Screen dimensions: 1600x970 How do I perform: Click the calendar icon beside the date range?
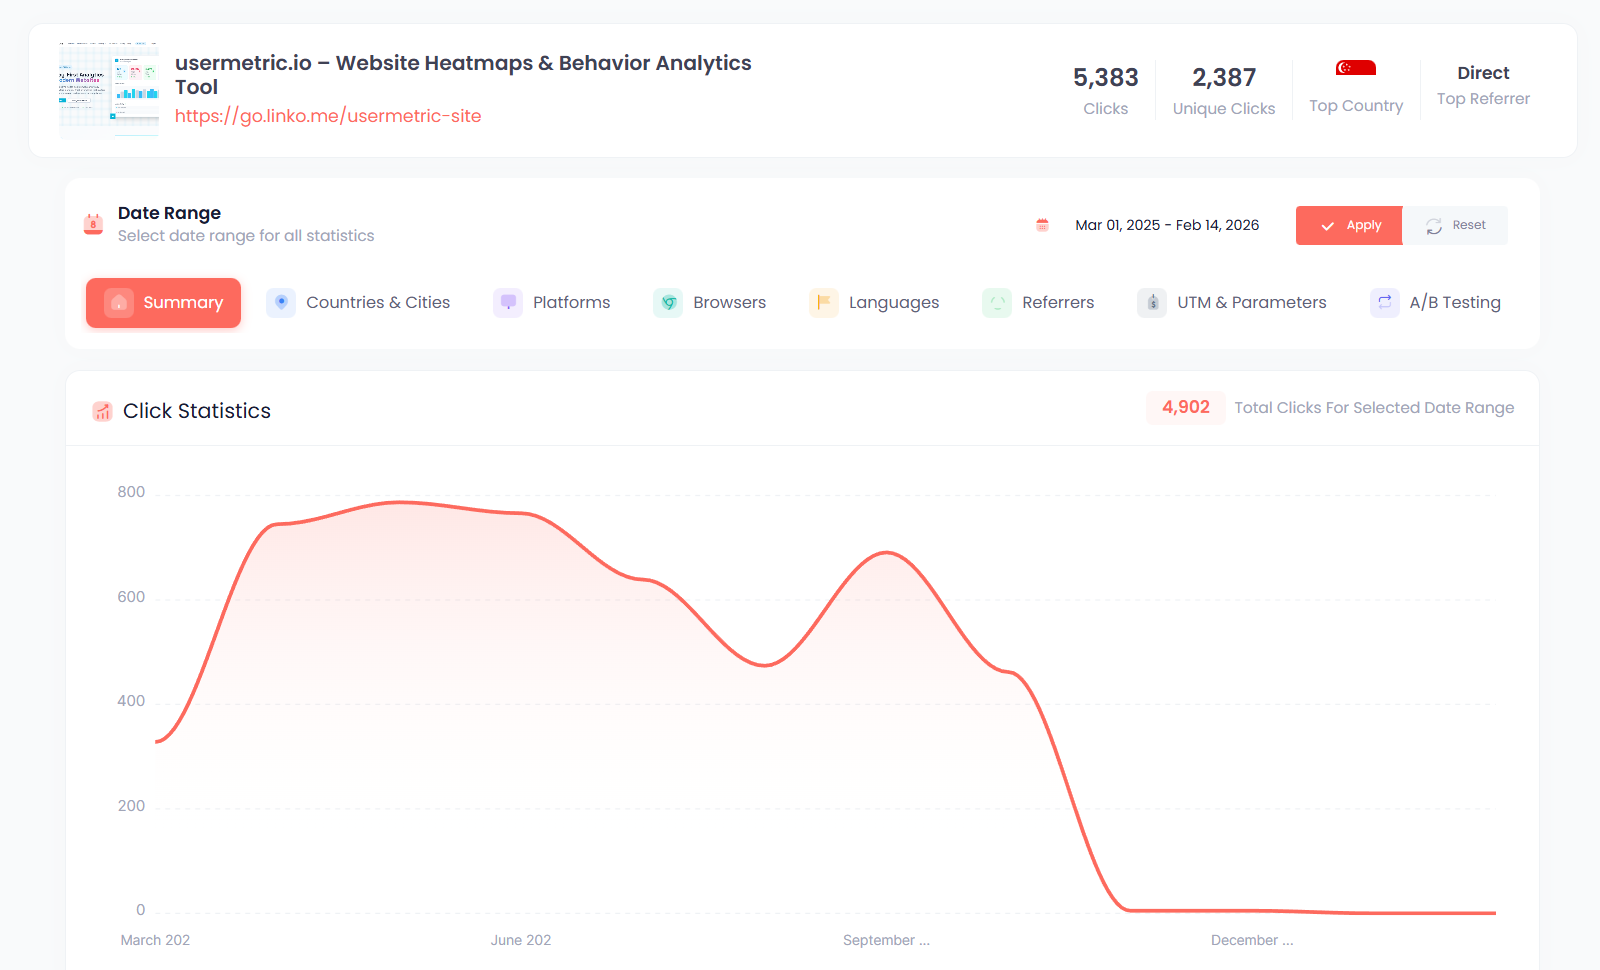tap(1042, 225)
